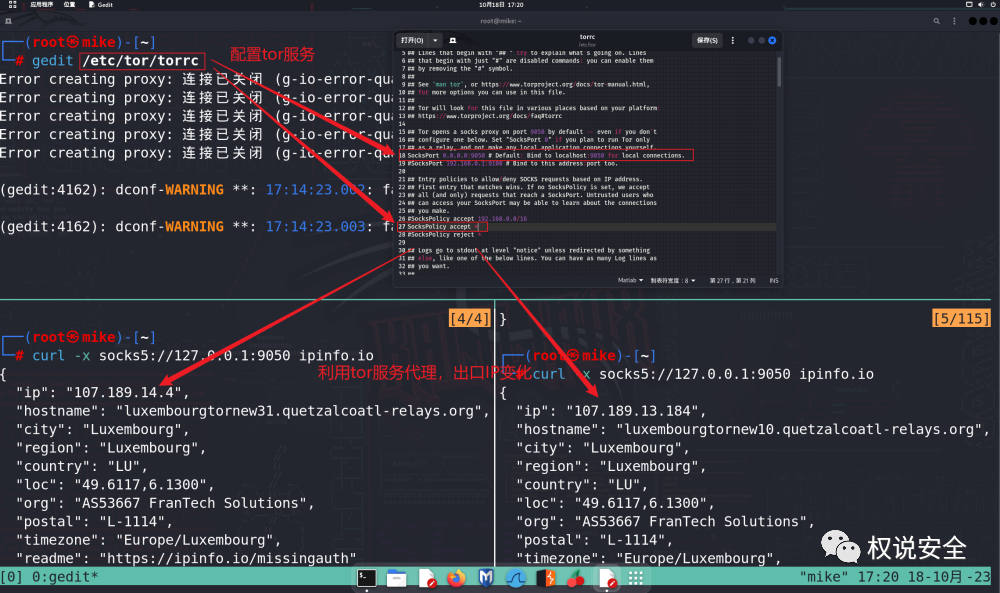Click search icon in terminal title bar
1000x593 pixels.
click(937, 21)
